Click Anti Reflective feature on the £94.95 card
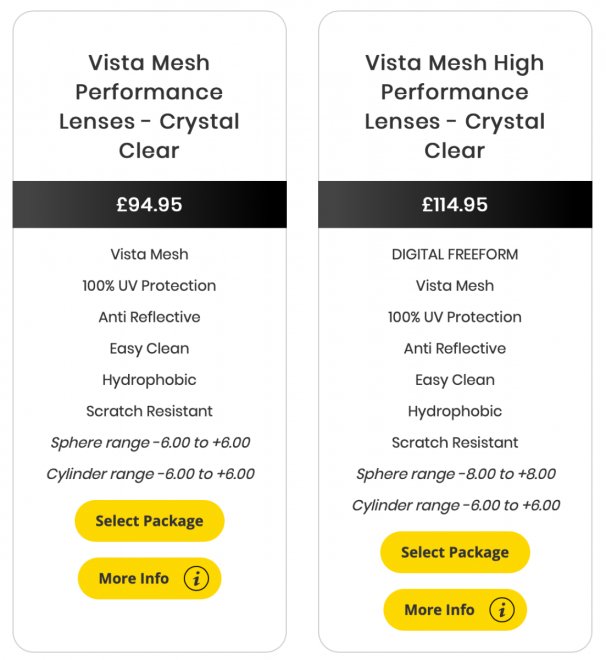Image resolution: width=606 pixels, height=660 pixels. (149, 317)
